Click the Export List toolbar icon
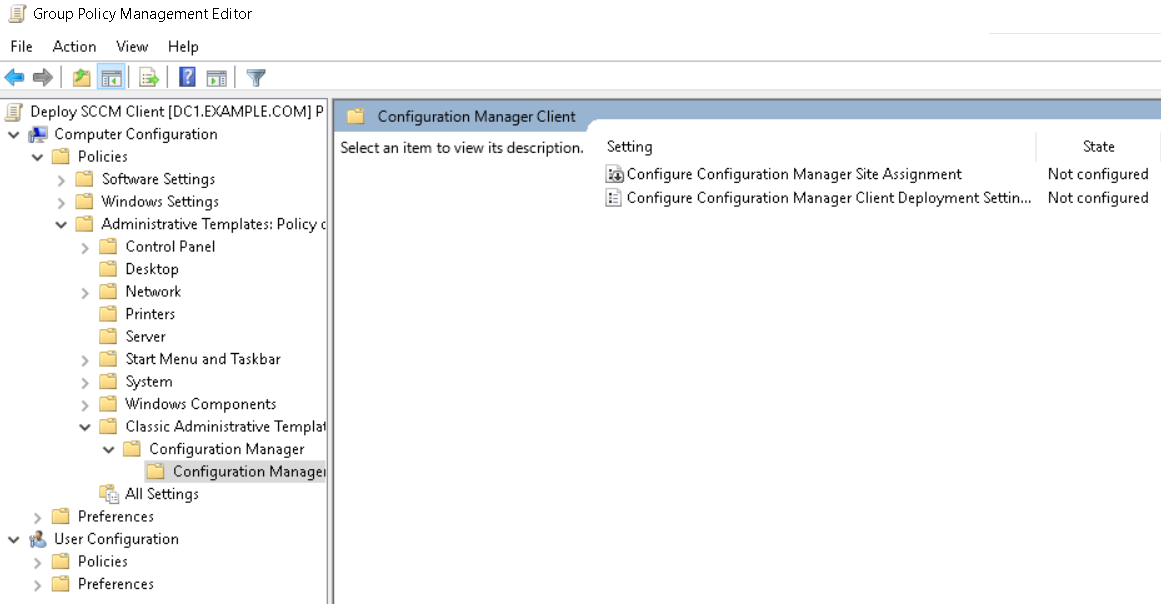Image resolution: width=1161 pixels, height=604 pixels. [149, 78]
